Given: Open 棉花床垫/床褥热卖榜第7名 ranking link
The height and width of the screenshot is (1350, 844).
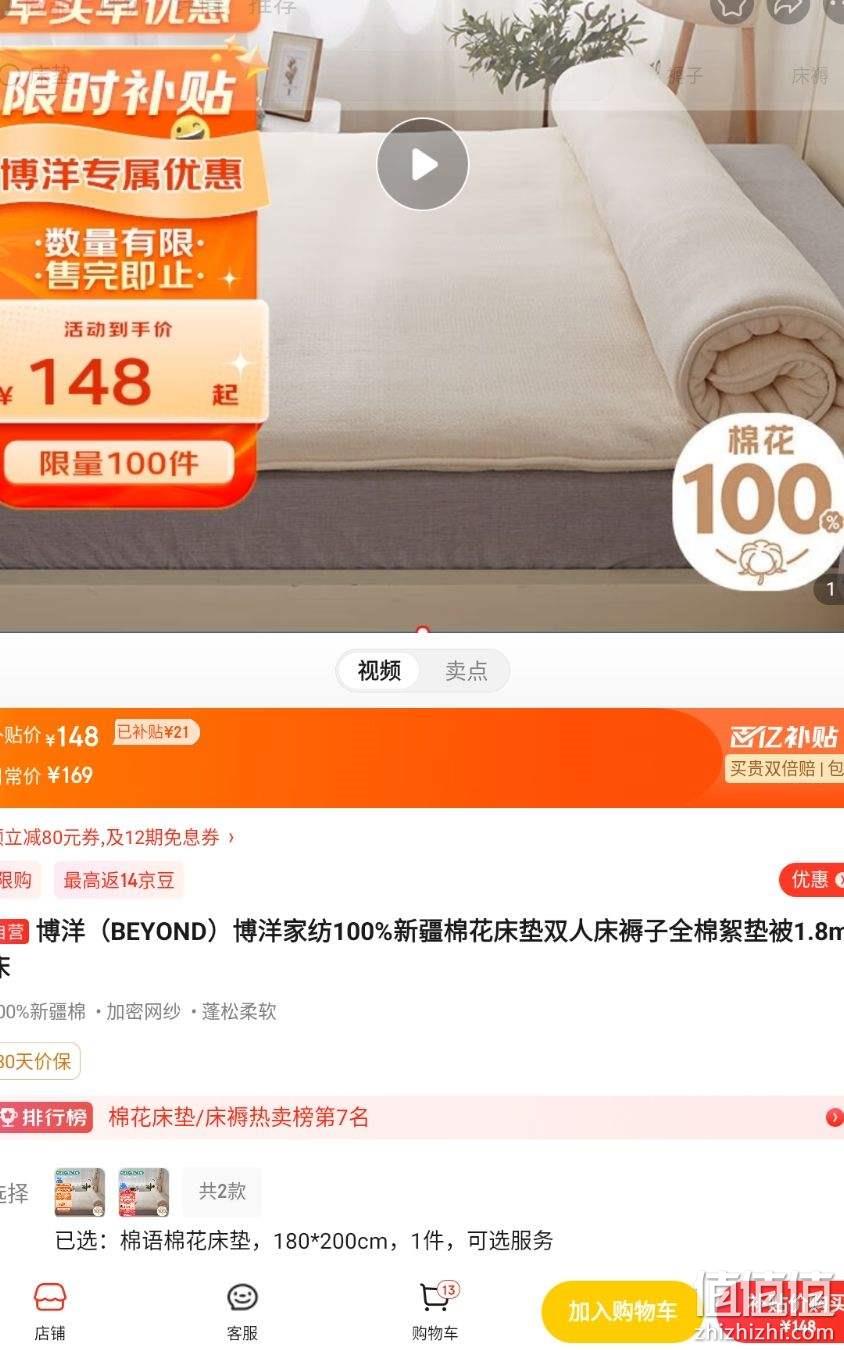Looking at the screenshot, I should click(x=238, y=1117).
